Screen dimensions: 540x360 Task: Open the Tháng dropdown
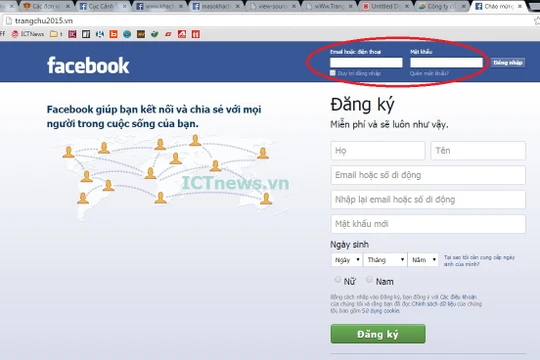(x=385, y=260)
